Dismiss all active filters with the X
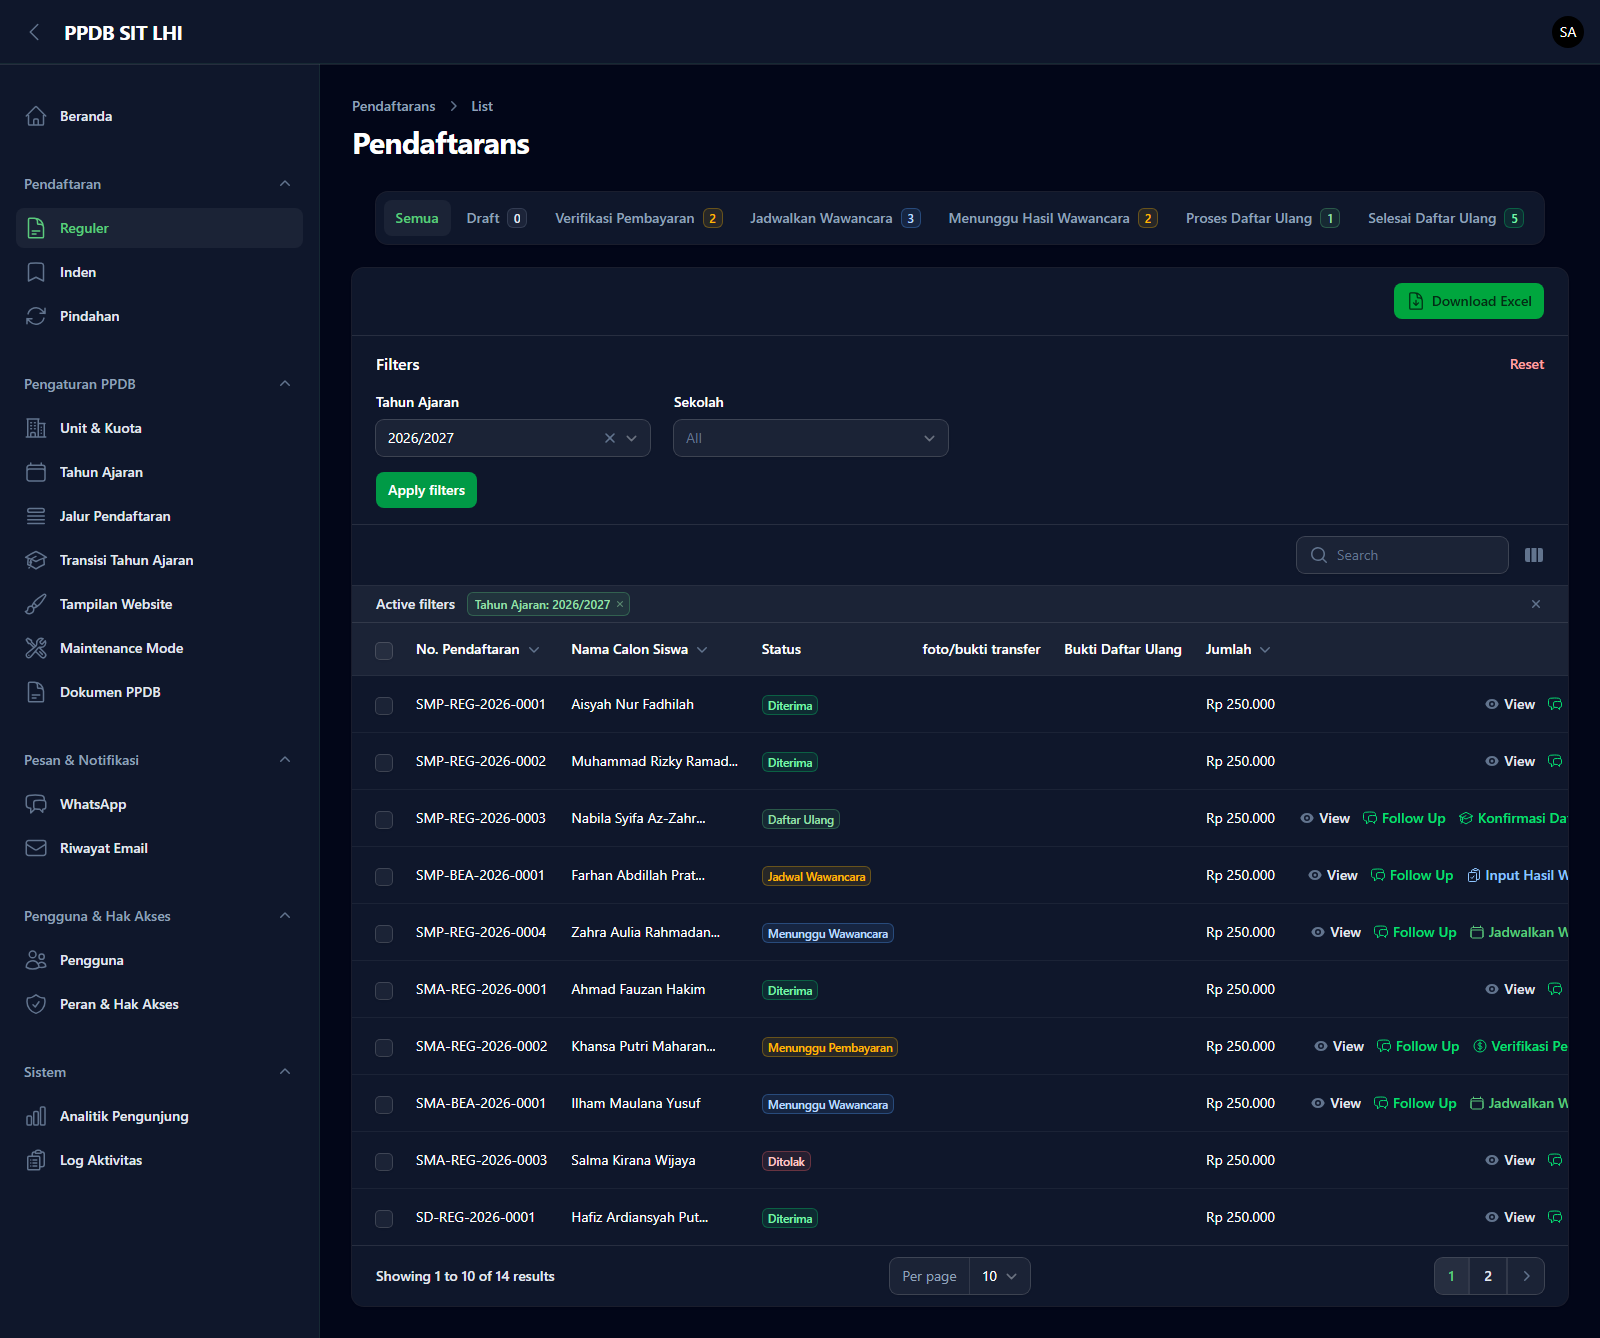Image resolution: width=1600 pixels, height=1338 pixels. pyautogui.click(x=1536, y=604)
